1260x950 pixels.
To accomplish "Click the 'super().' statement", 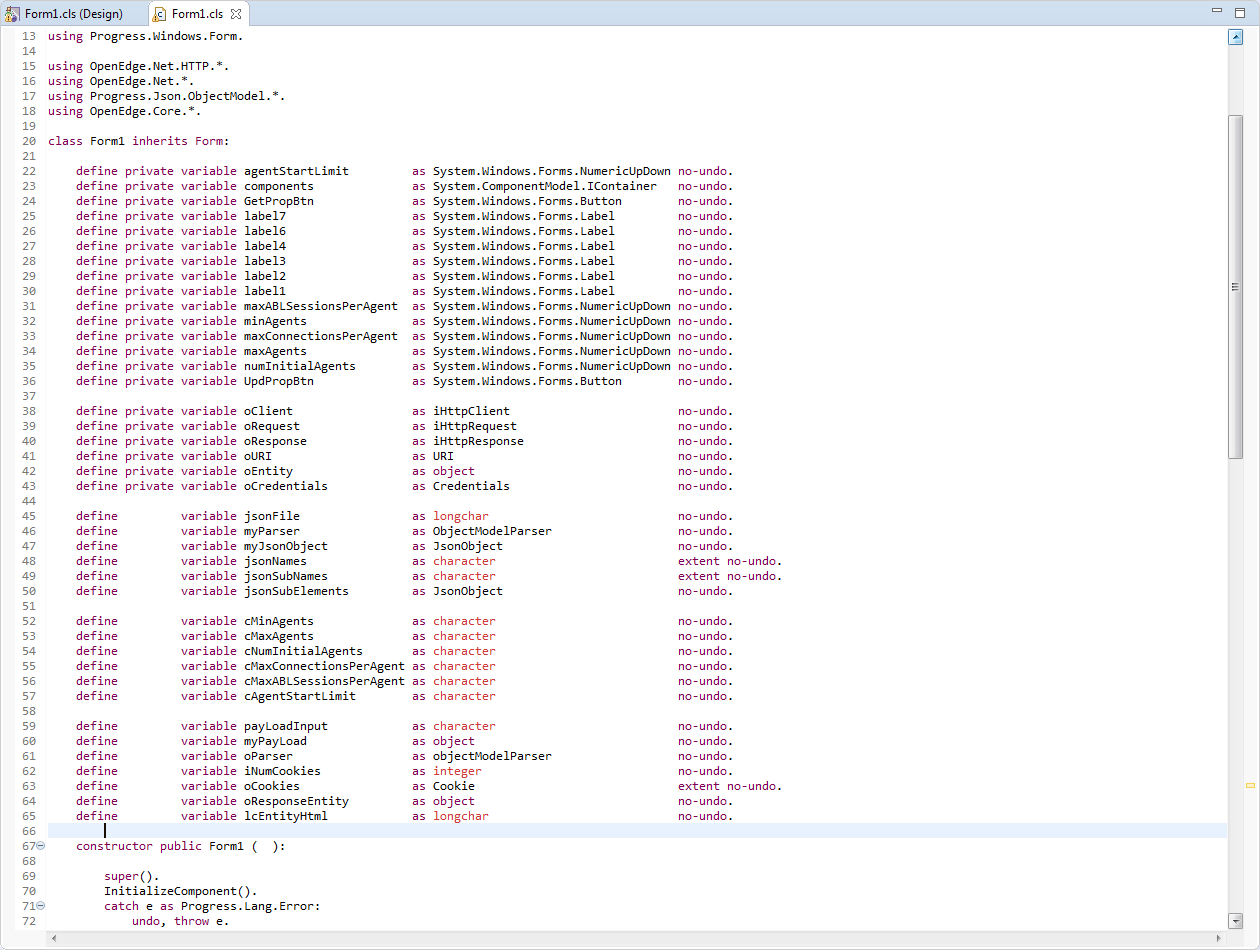I will tap(132, 876).
